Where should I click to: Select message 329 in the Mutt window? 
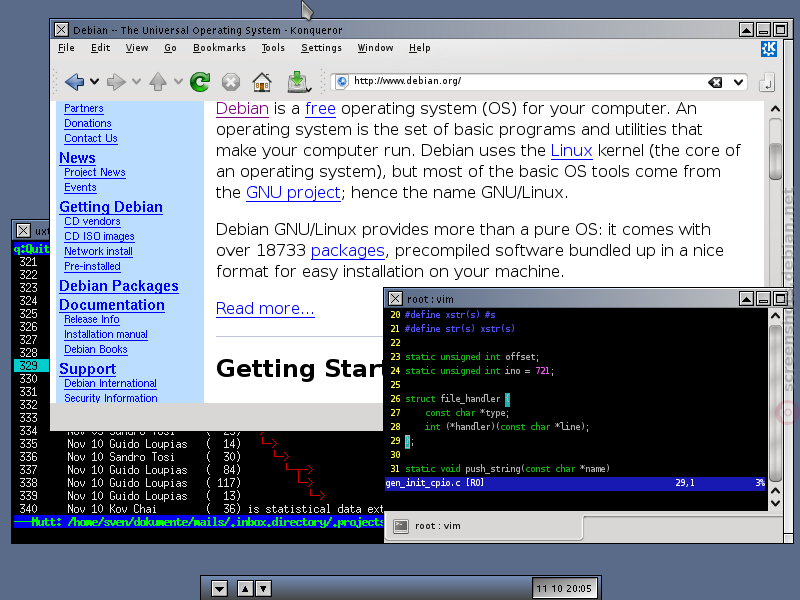[31, 366]
